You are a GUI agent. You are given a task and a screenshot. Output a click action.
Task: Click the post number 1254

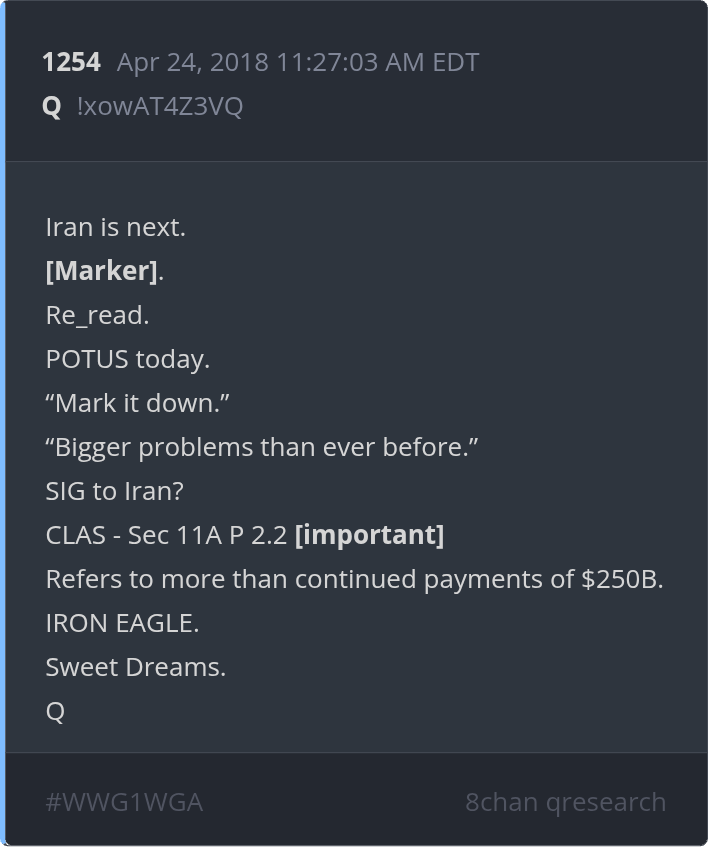tap(71, 62)
